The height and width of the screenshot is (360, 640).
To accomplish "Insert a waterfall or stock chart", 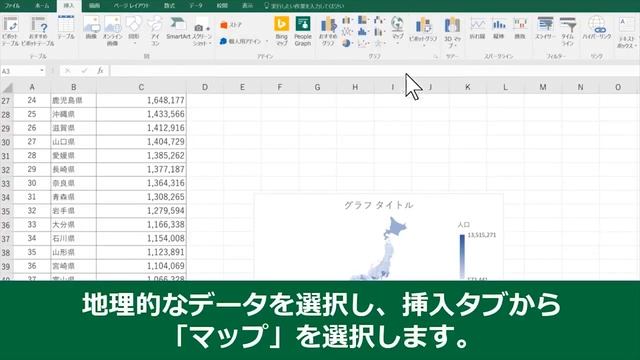I will (379, 20).
